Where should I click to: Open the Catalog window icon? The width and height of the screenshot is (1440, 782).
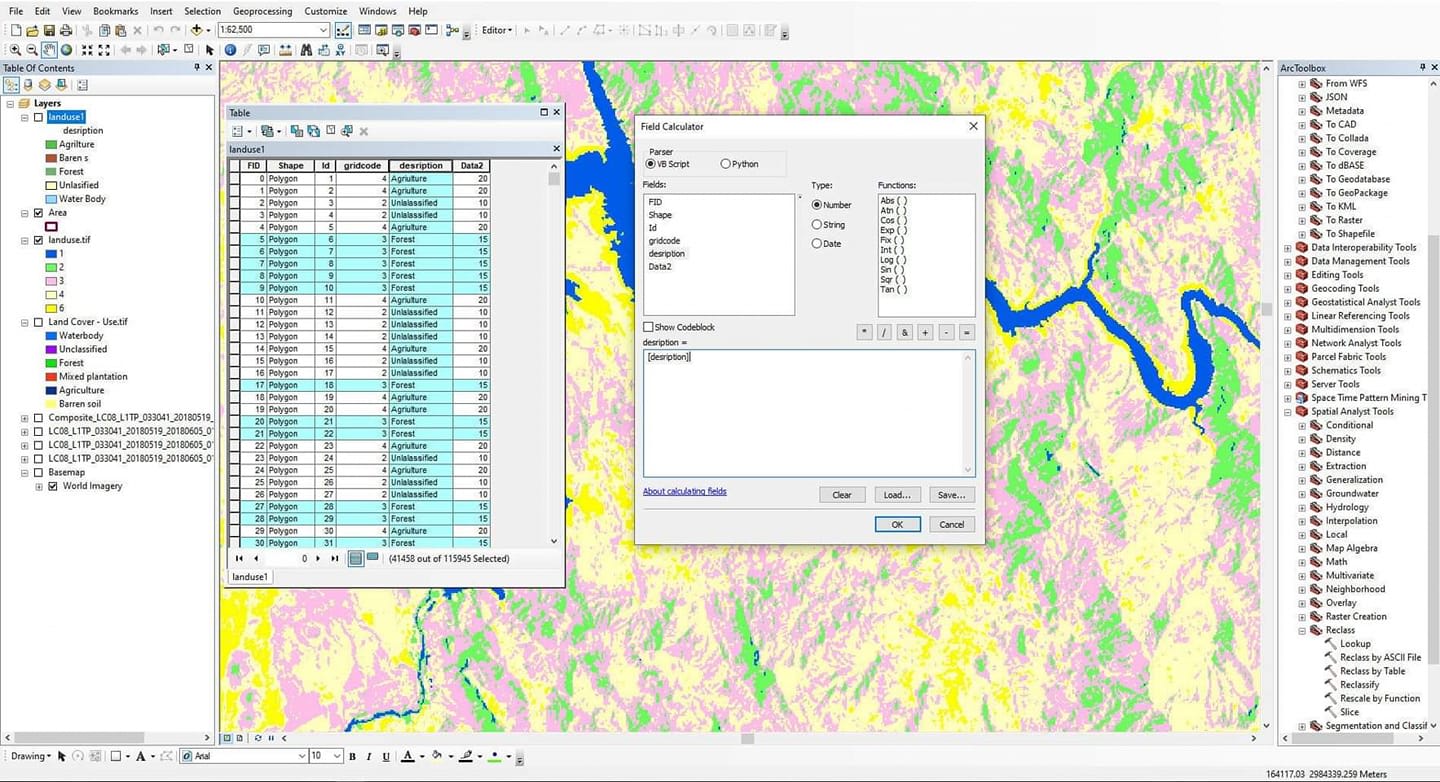pyautogui.click(x=381, y=31)
